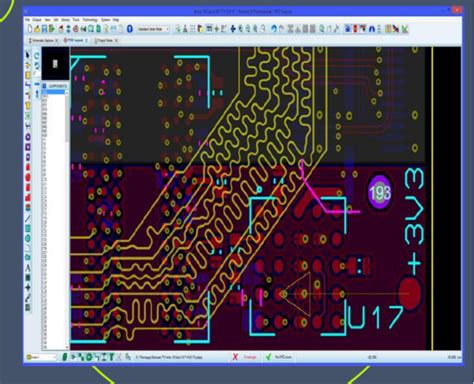Select the 2D Graphics Box tool
The width and height of the screenshot is (474, 384).
coord(28,229)
